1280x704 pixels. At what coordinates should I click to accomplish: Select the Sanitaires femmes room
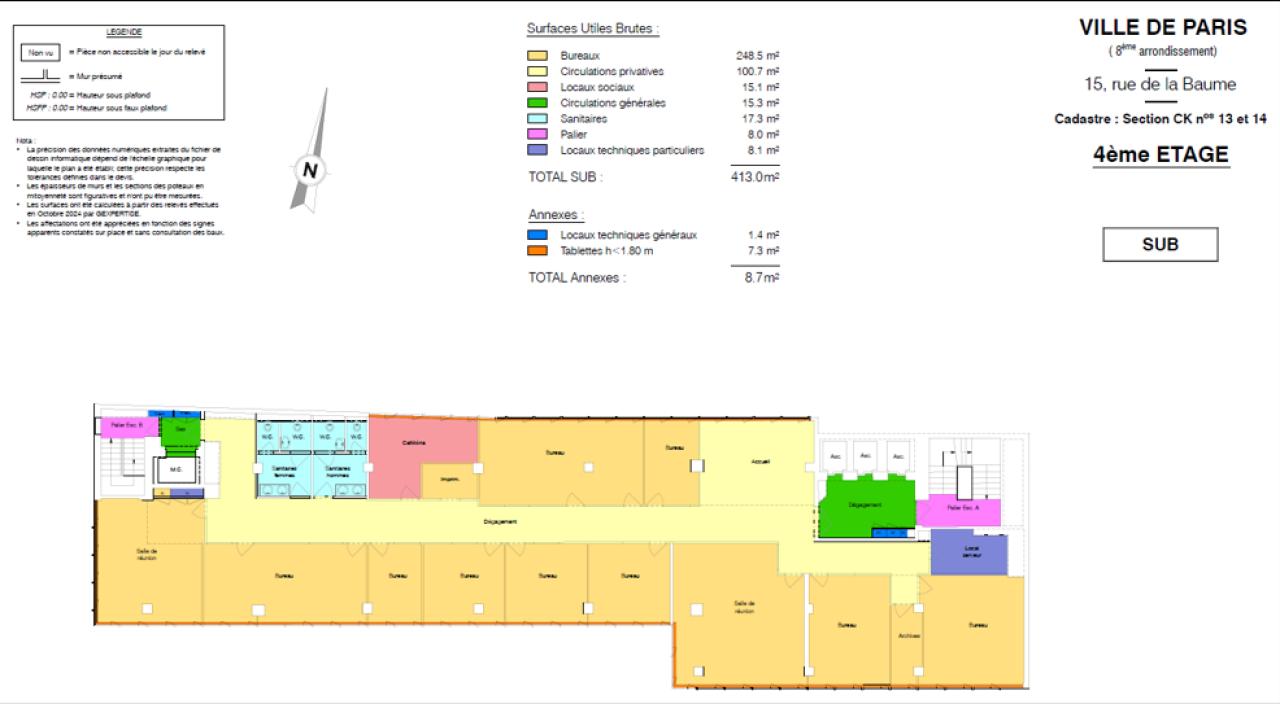(284, 470)
